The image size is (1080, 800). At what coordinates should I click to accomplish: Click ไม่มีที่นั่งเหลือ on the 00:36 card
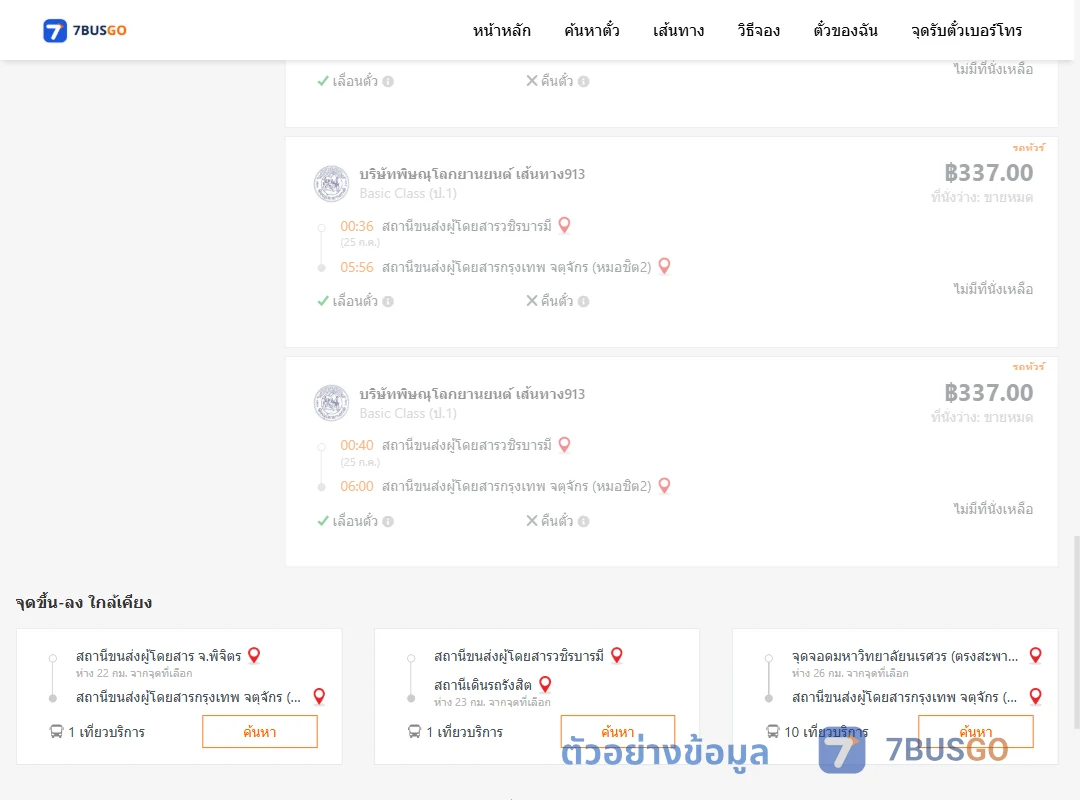tap(993, 289)
